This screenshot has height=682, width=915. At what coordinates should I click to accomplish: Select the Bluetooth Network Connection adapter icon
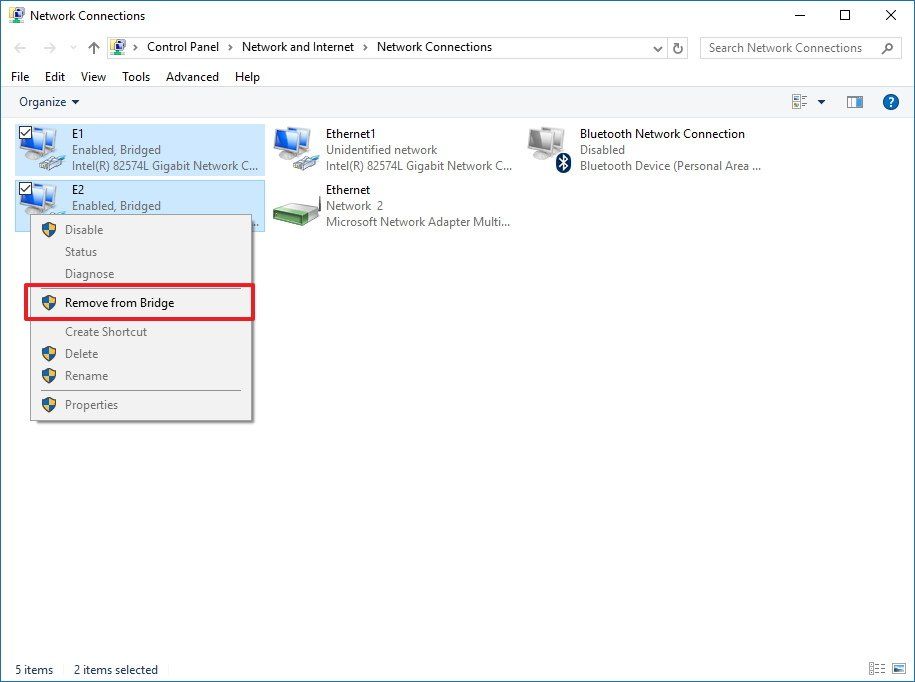(548, 147)
